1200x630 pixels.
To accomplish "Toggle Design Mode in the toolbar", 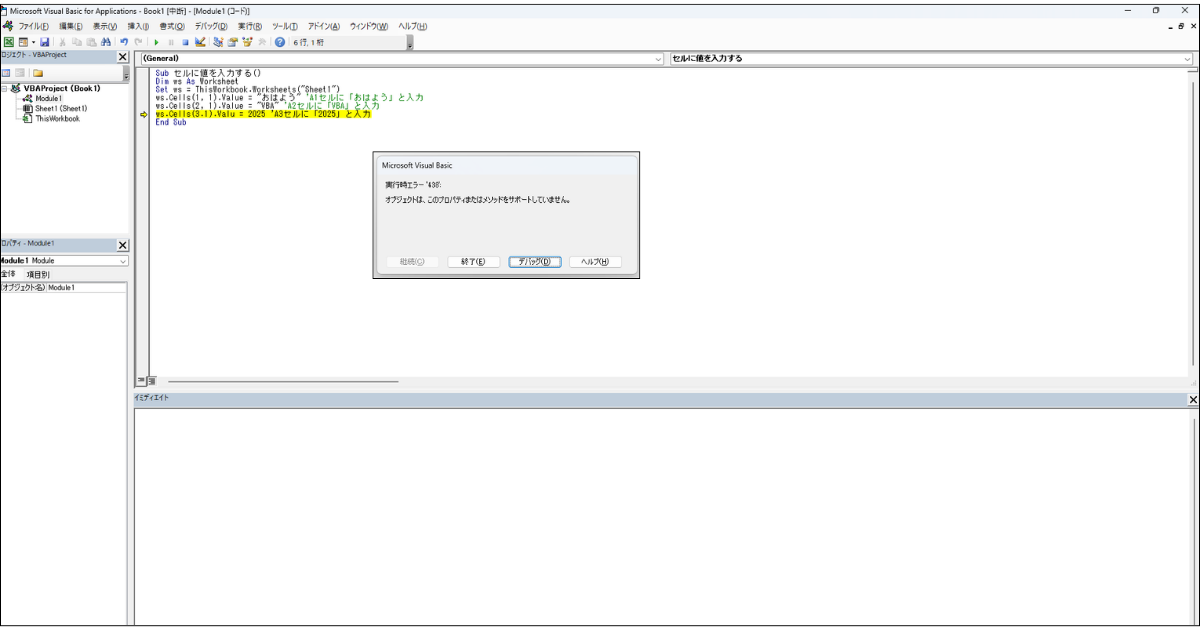I will (x=200, y=42).
